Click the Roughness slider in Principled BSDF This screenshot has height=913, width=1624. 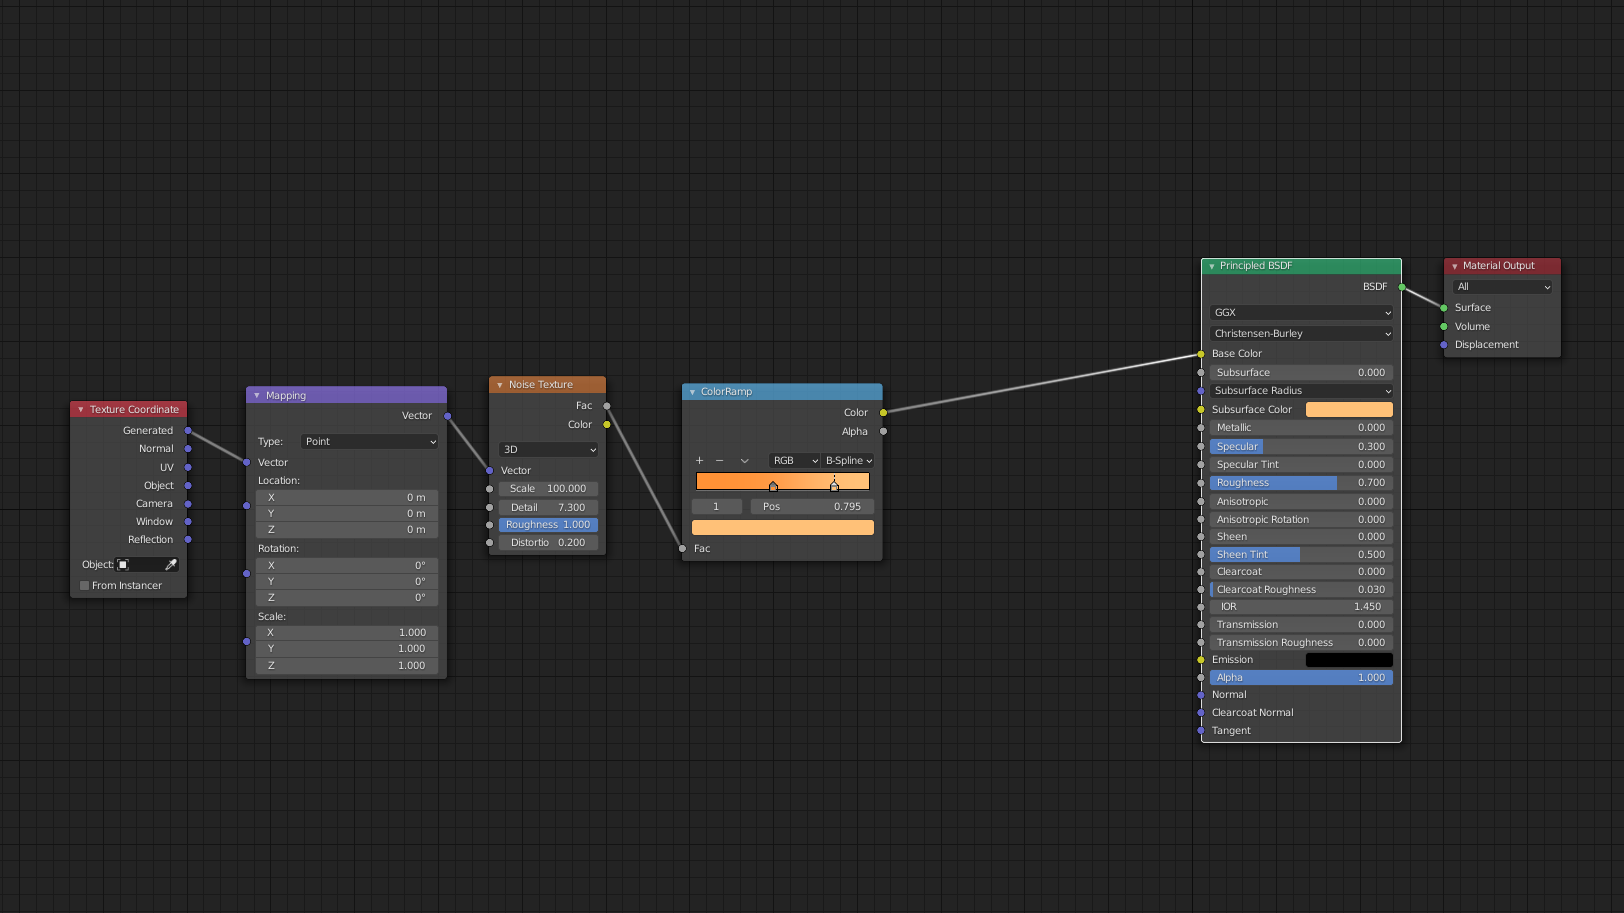click(1301, 483)
